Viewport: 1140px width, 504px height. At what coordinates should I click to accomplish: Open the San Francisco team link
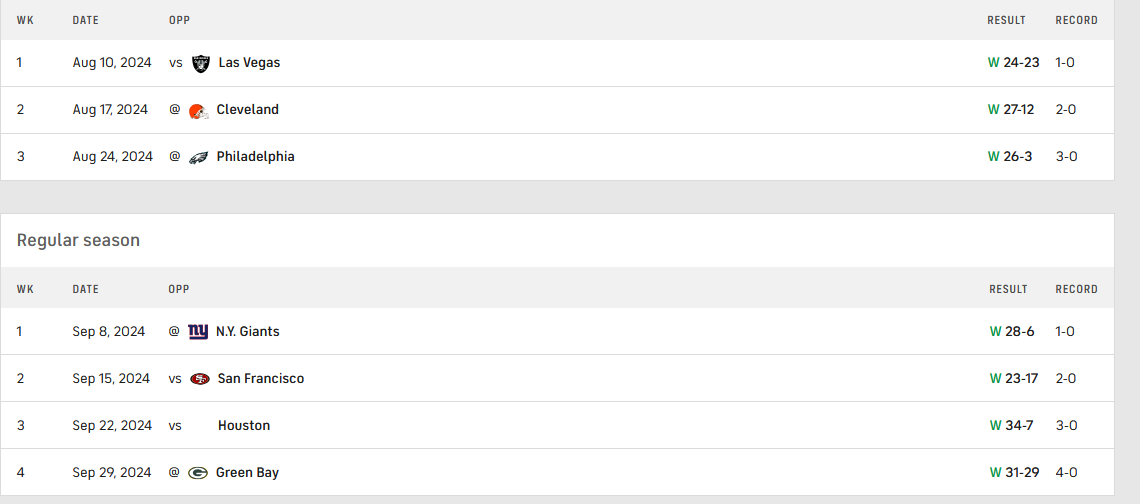click(x=260, y=379)
